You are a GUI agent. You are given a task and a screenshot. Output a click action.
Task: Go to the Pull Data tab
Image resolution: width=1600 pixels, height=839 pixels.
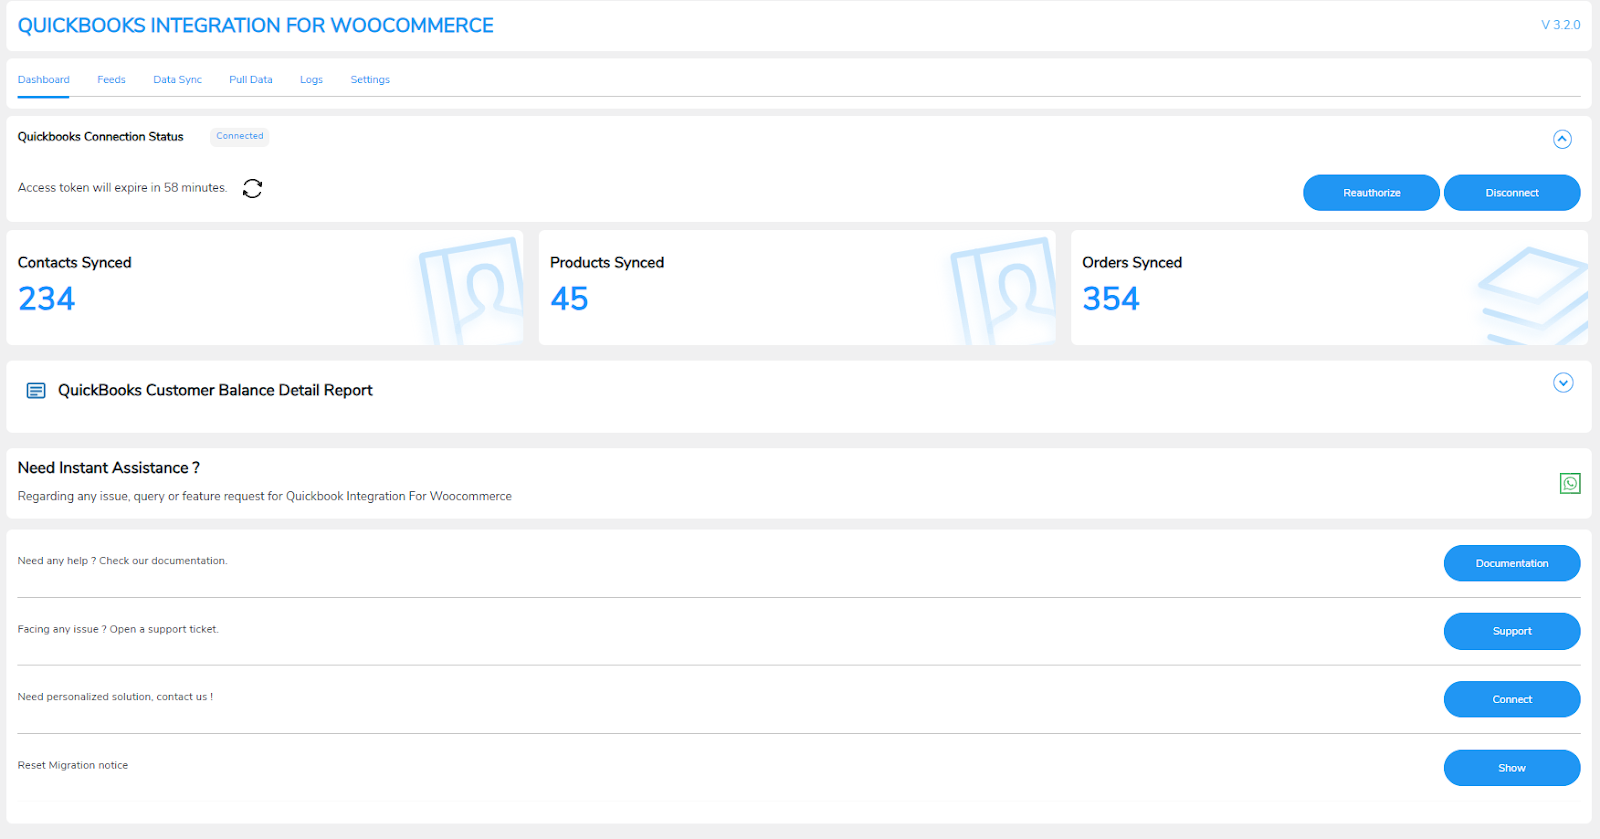[250, 80]
